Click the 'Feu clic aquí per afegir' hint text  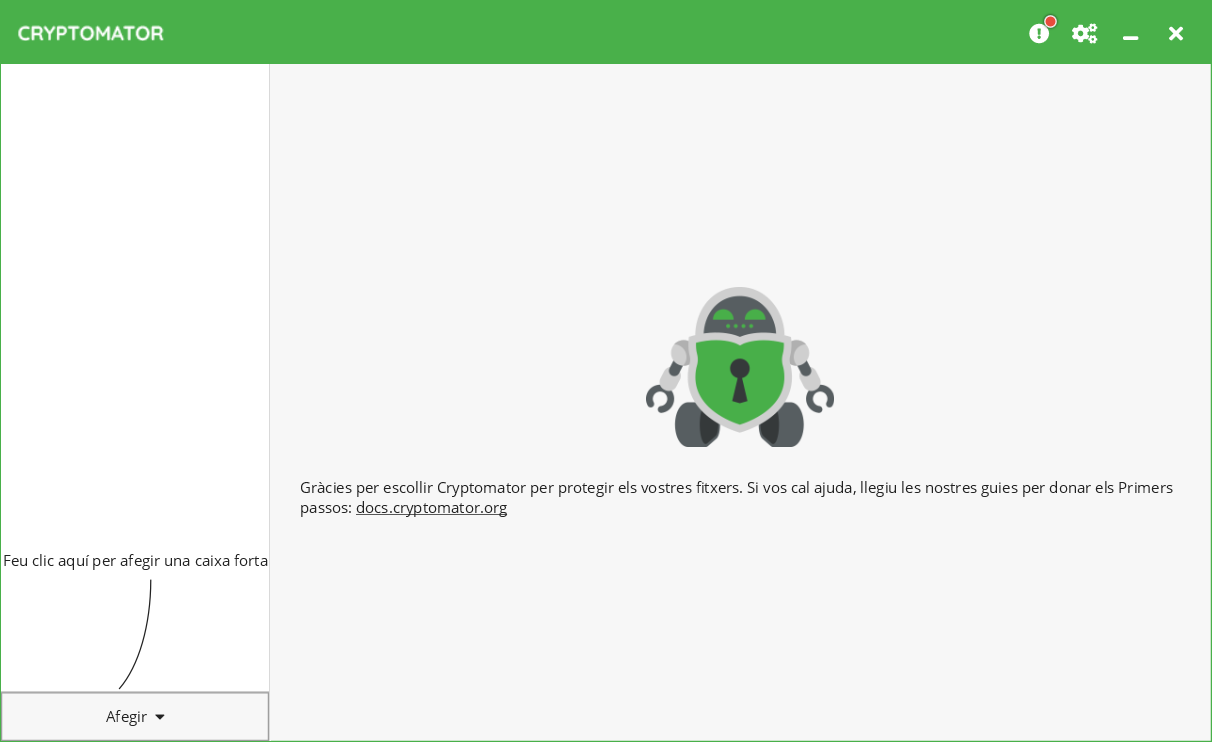(x=135, y=560)
